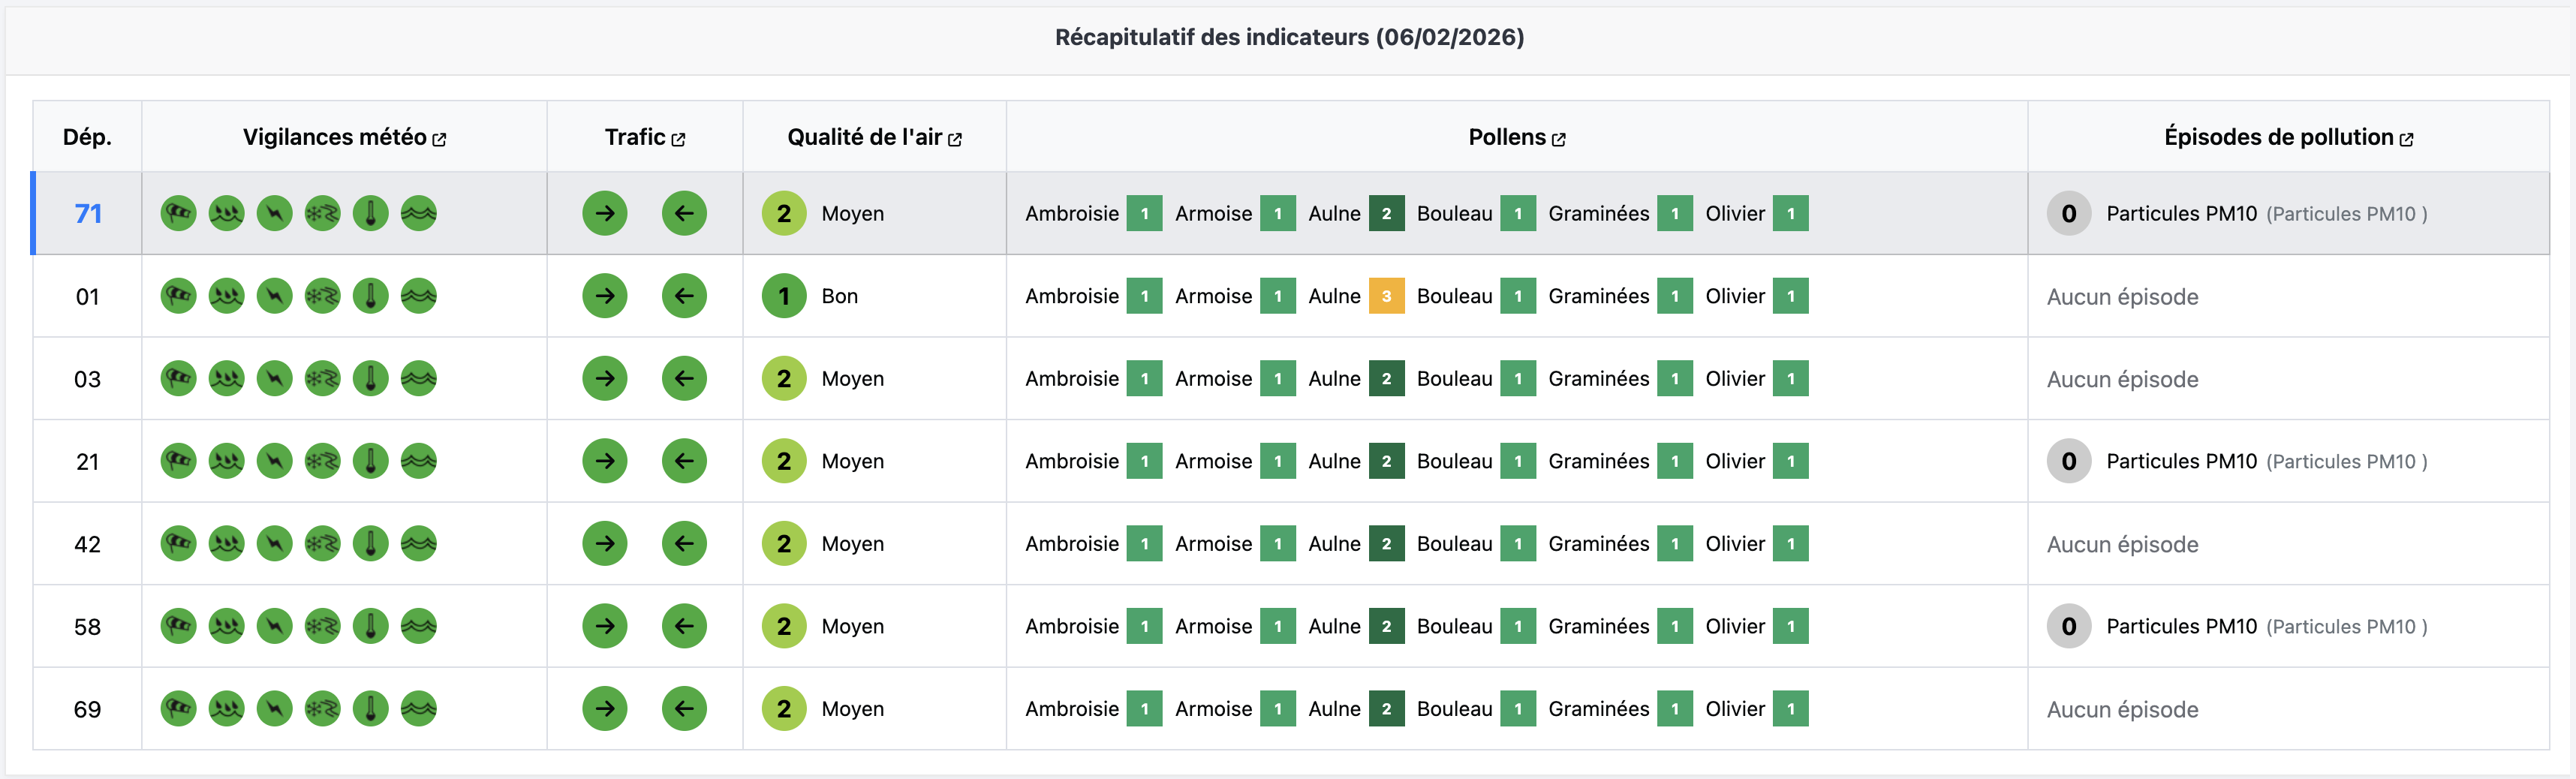Click the air quality index badge for department 01
This screenshot has width=2576, height=779.
(x=784, y=296)
